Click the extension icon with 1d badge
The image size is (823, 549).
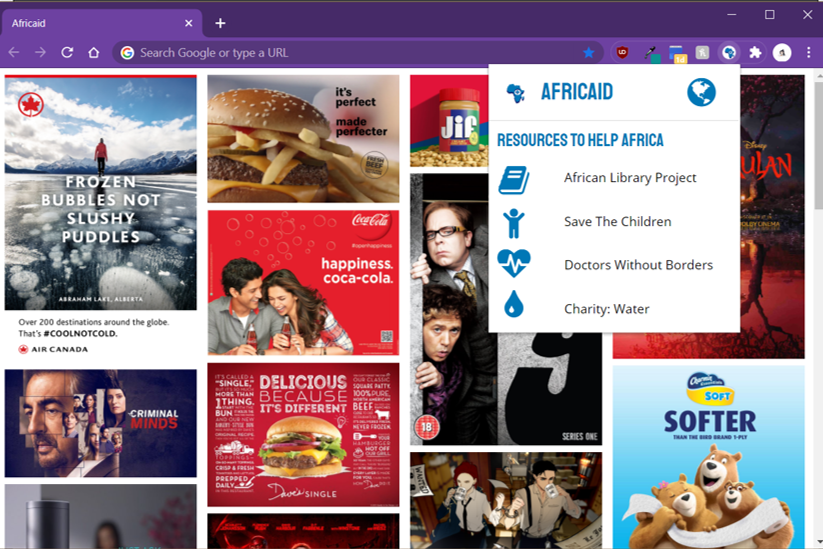(677, 54)
